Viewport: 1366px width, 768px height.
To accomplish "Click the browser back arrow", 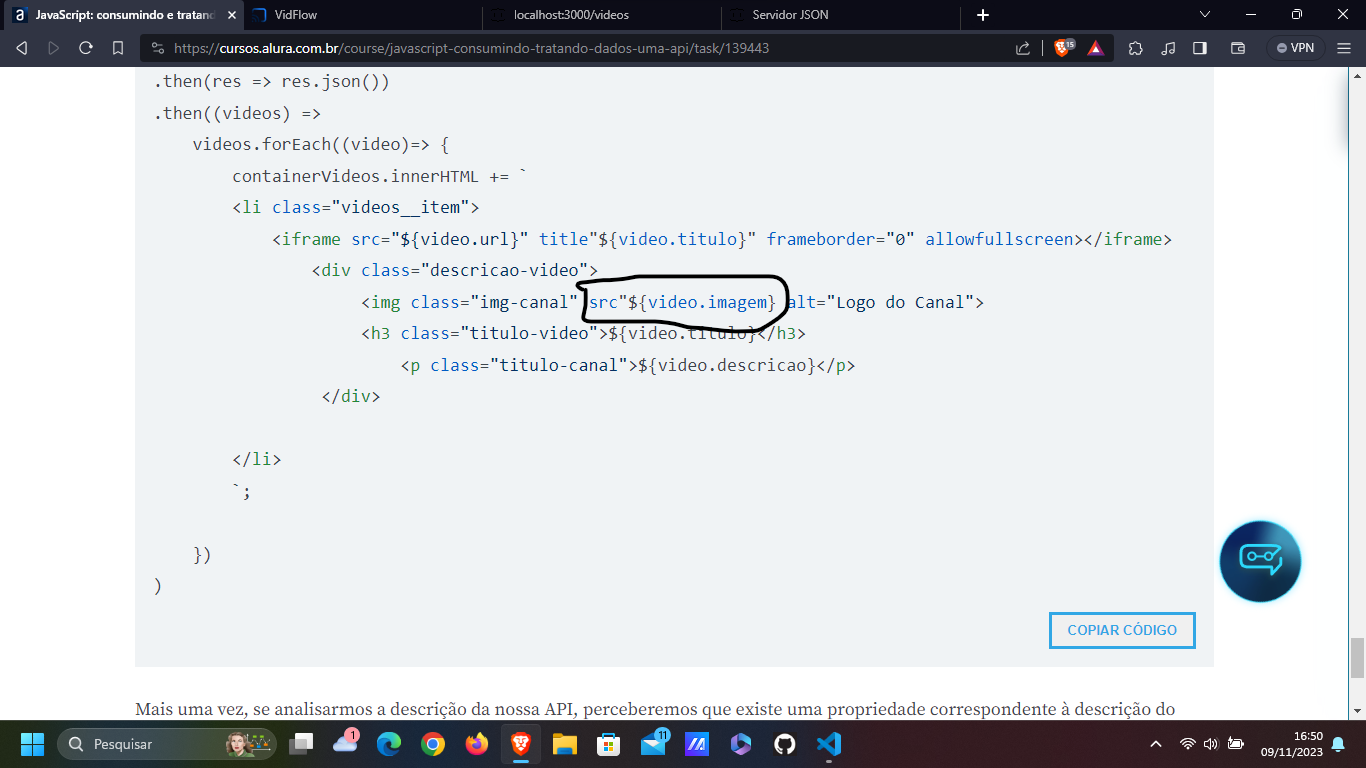I will click(x=22, y=48).
